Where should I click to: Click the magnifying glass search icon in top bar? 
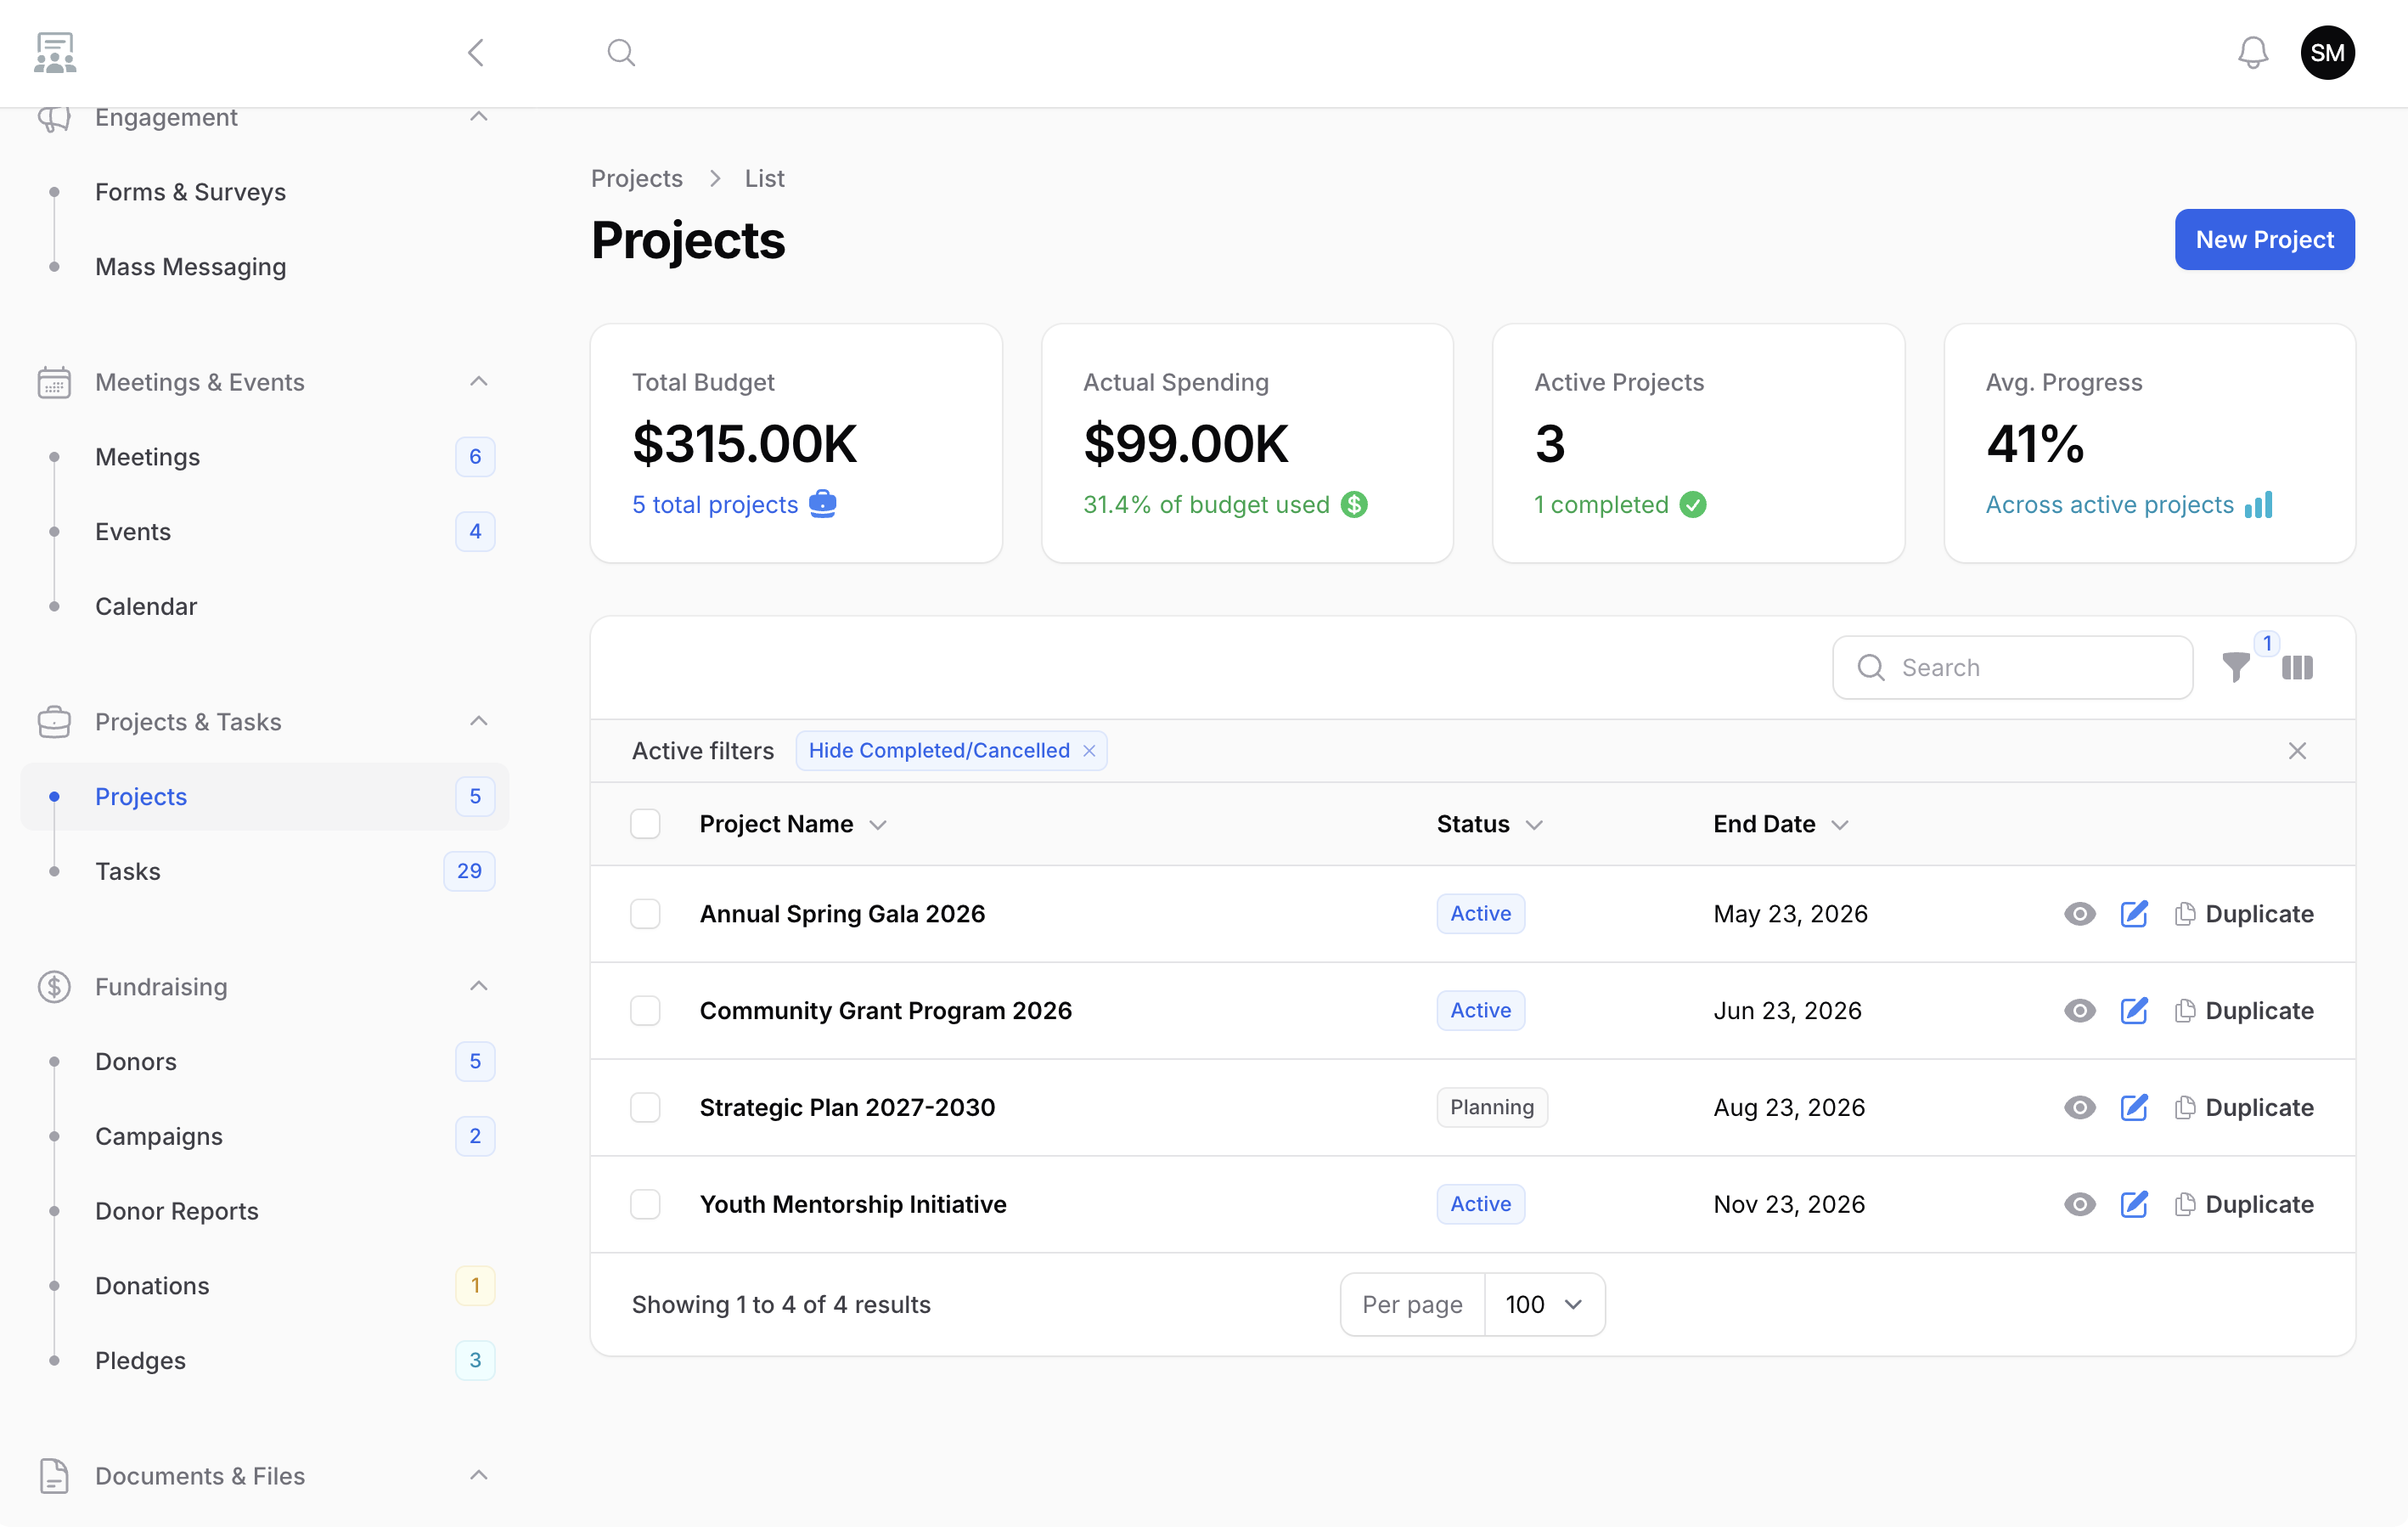point(621,52)
